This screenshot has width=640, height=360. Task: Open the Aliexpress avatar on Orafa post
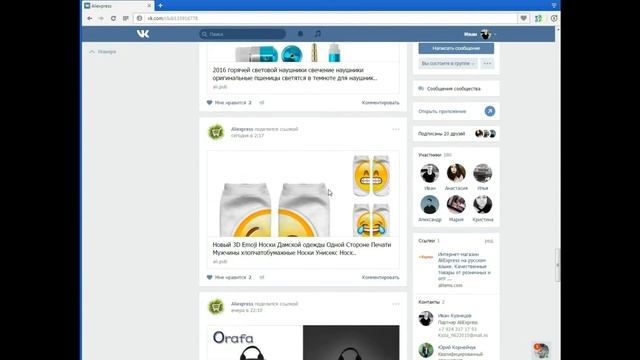pos(216,307)
